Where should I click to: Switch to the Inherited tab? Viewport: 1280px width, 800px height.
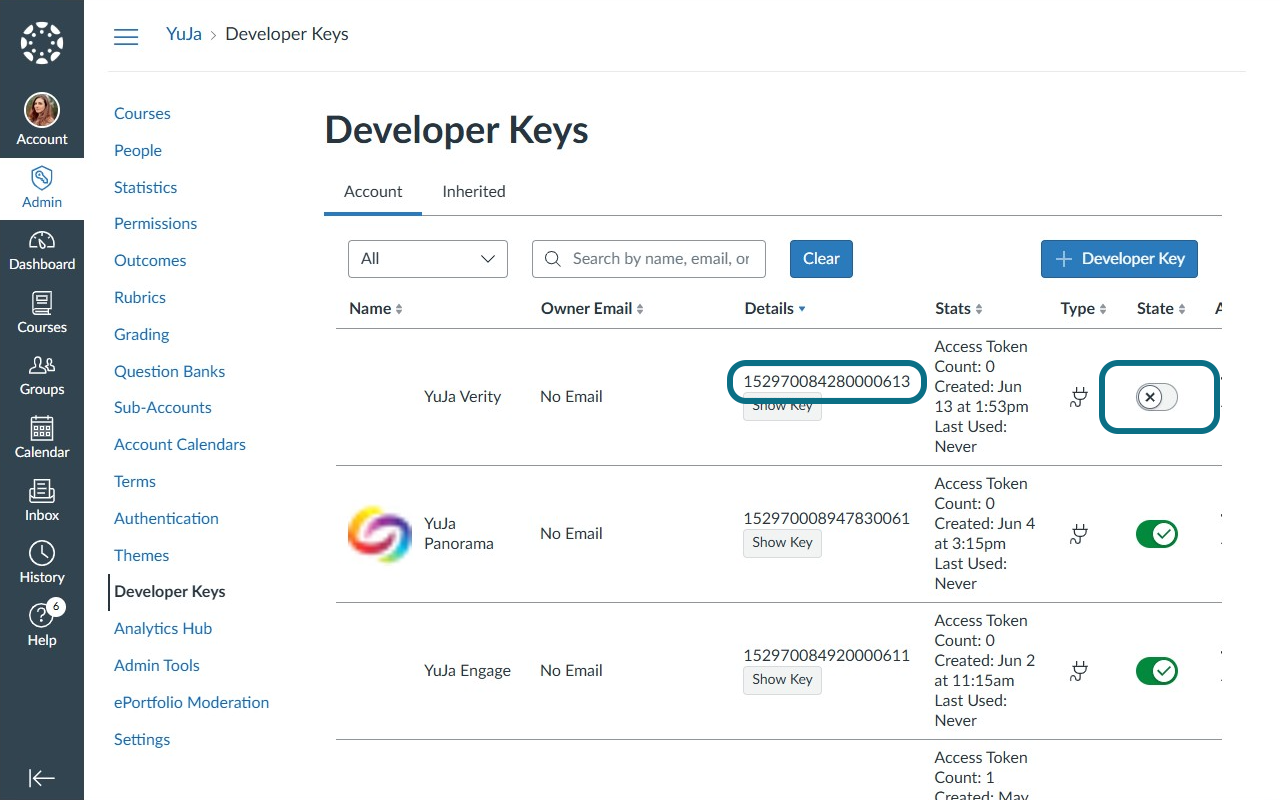tap(474, 192)
